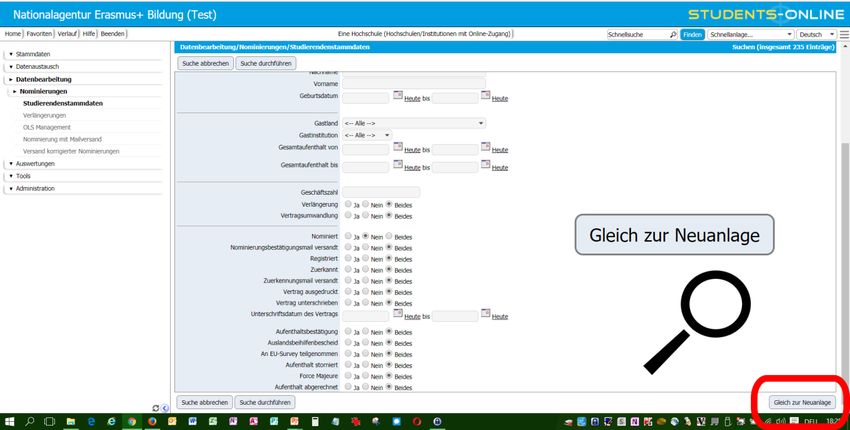
Task: Click the magnifier icon in Schnellsuche field
Action: [672, 34]
